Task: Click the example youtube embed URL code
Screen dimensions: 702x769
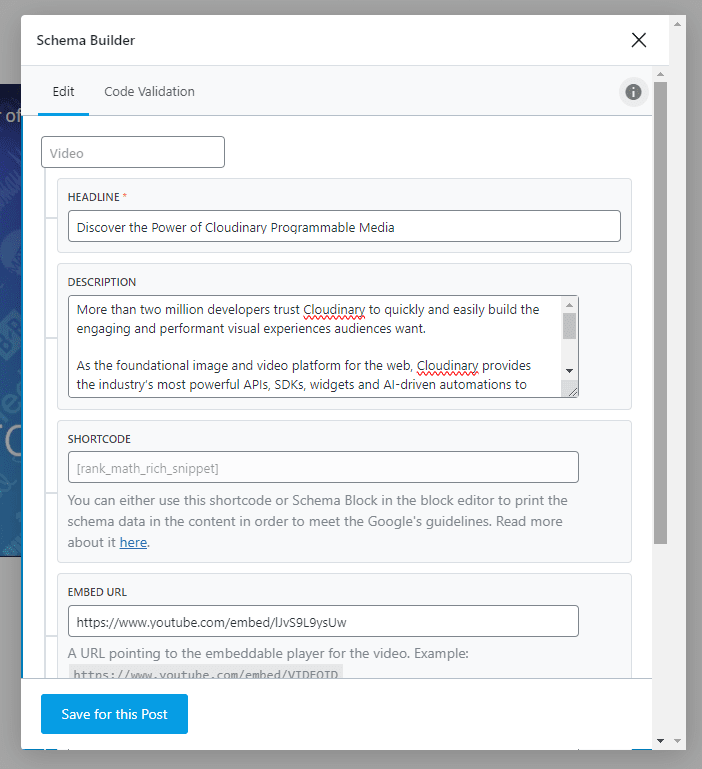Action: click(206, 672)
